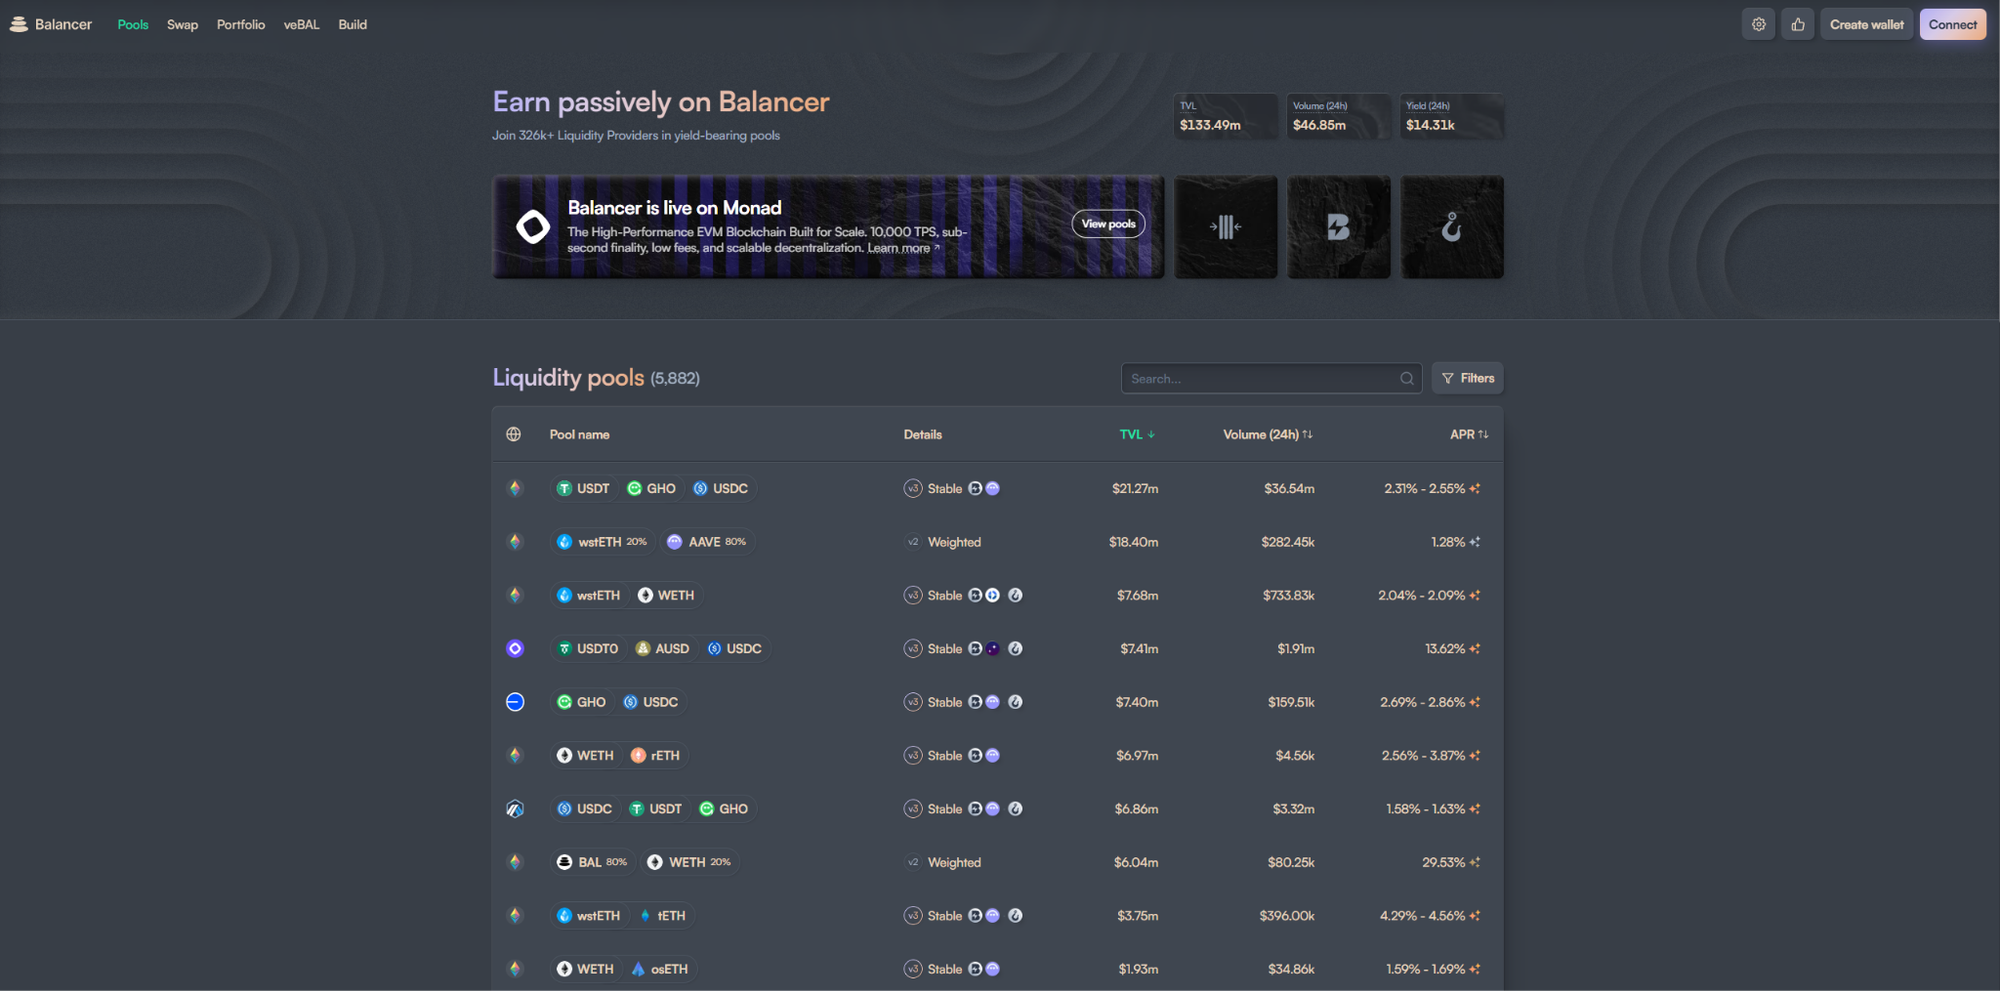The width and height of the screenshot is (2000, 991).
Task: Click the $7.68m TVL value
Action: (1138, 596)
